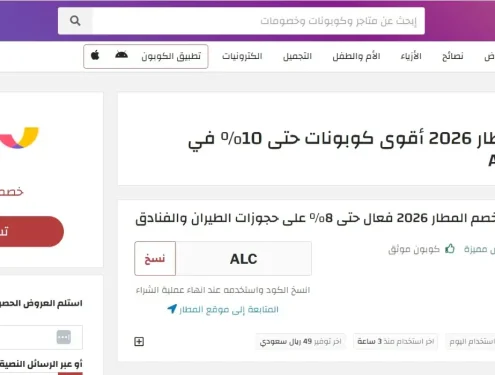Image resolution: width=495 pixels, height=375 pixels.
Task: Focus the stores and coupons search field
Action: pyautogui.click(x=258, y=21)
